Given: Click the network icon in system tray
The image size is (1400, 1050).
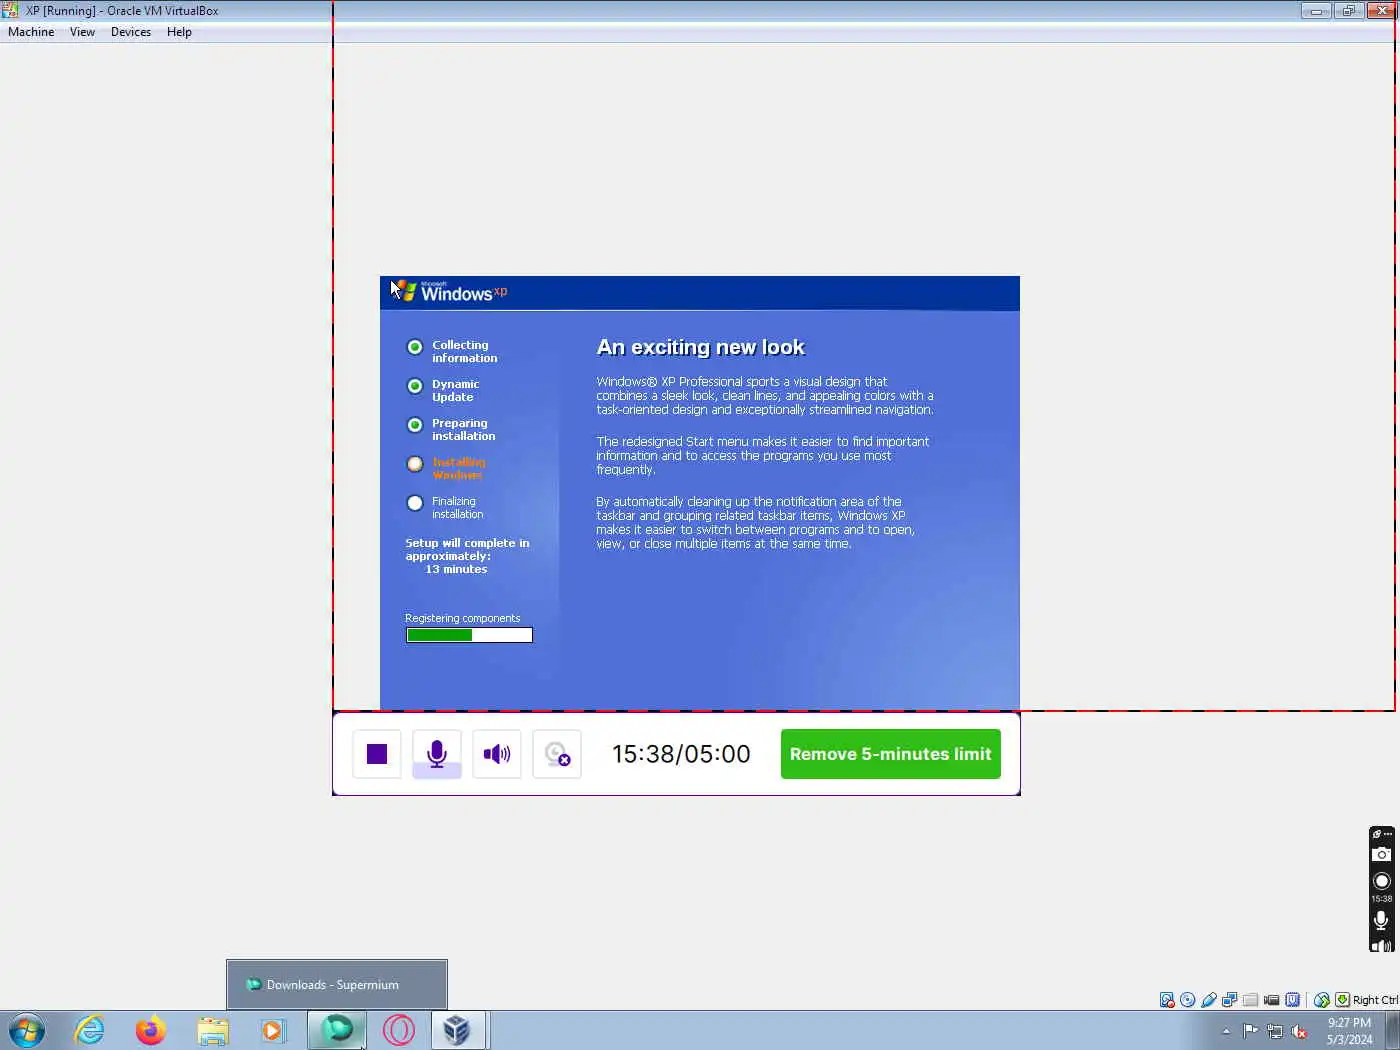Looking at the screenshot, I should pyautogui.click(x=1275, y=1031).
